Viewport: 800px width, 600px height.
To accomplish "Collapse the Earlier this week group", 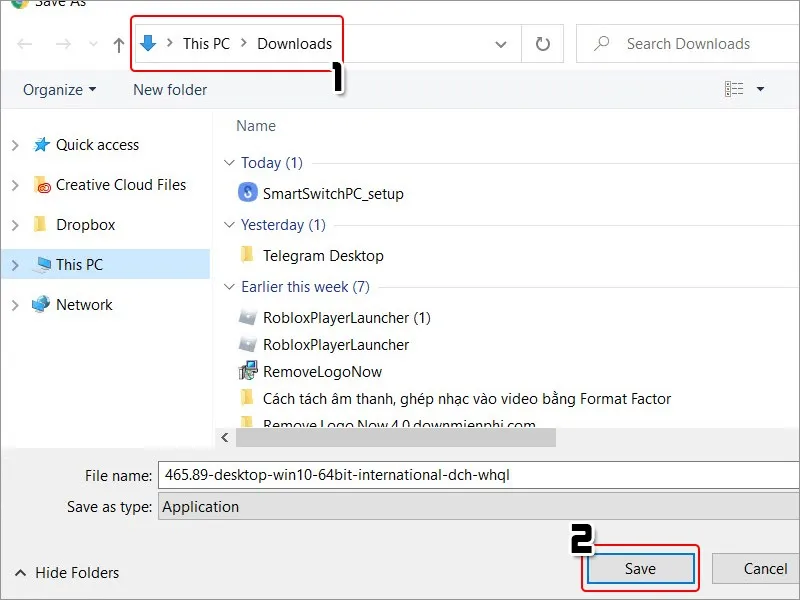I will point(230,287).
